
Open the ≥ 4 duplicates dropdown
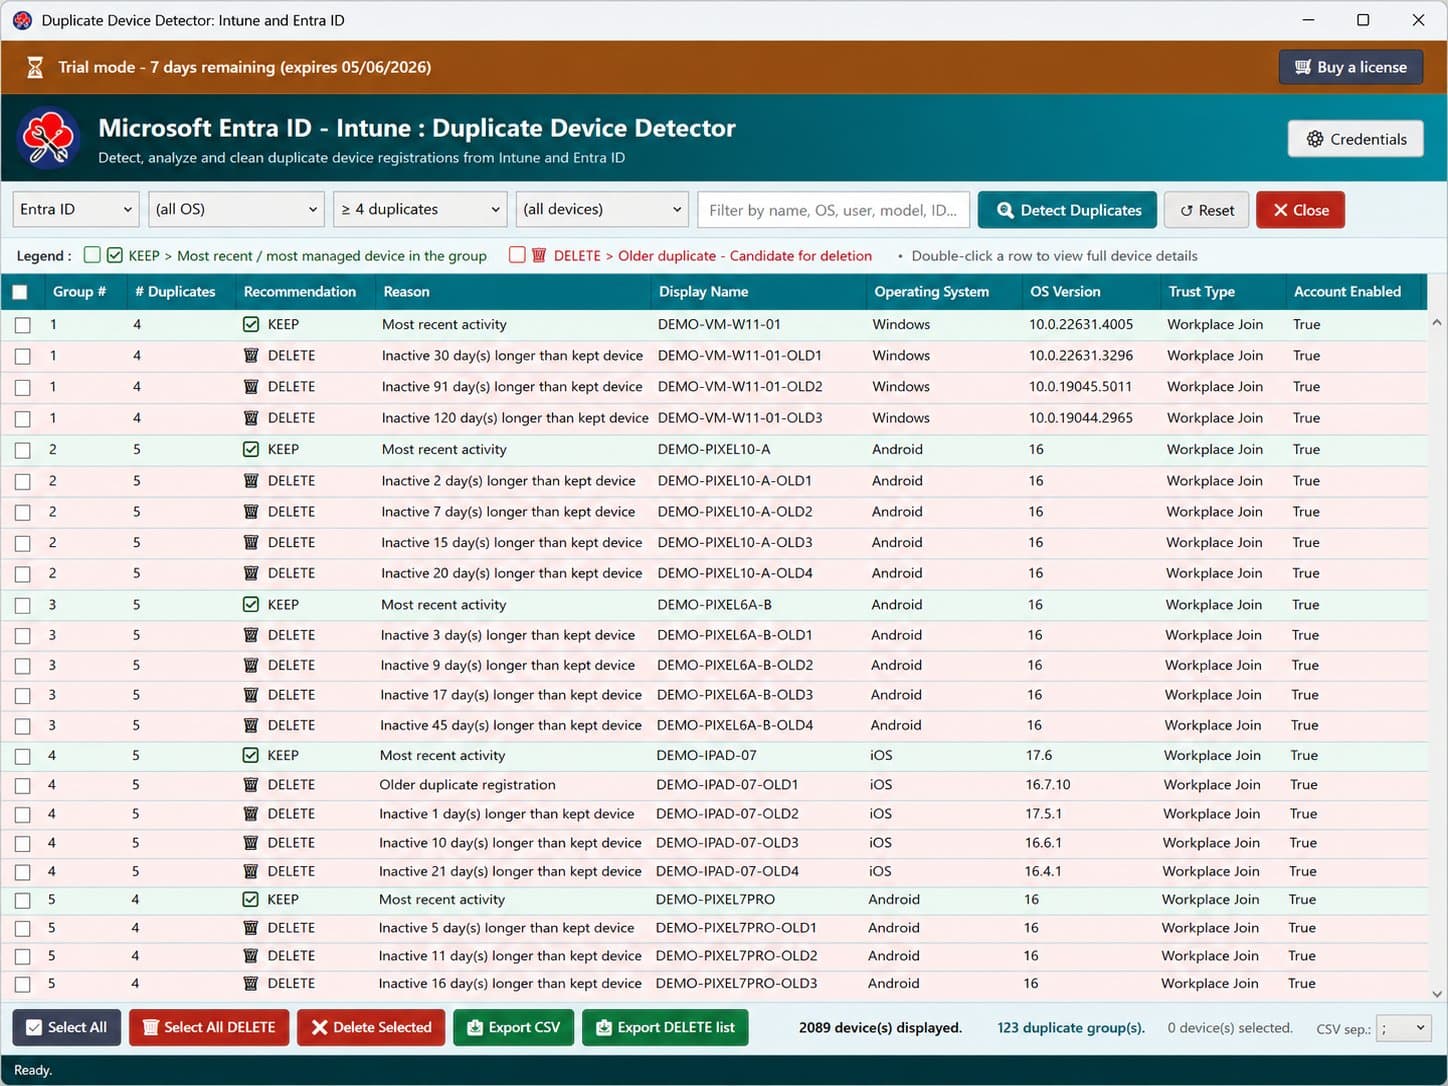pos(420,210)
